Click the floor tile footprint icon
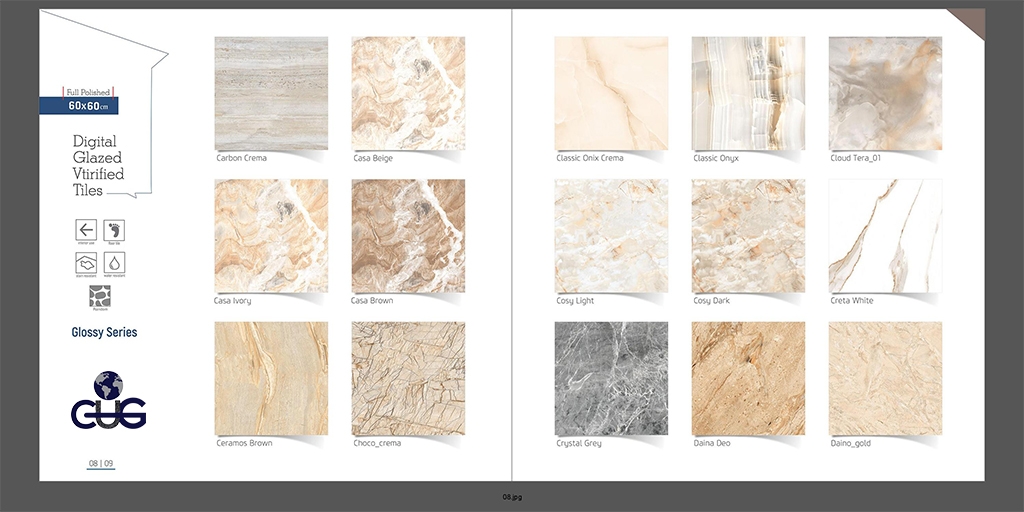 114,230
